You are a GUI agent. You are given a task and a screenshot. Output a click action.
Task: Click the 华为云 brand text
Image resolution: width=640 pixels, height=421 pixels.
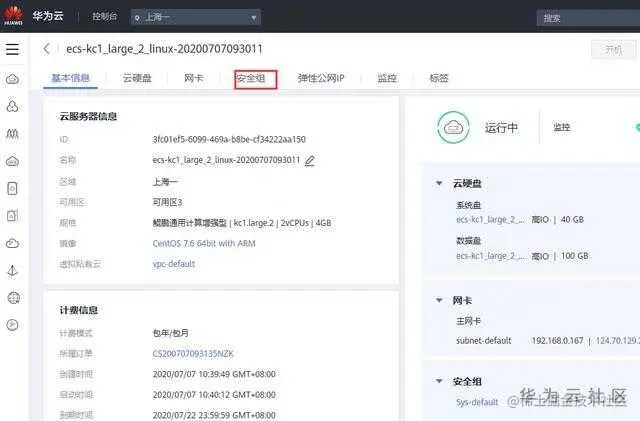48,16
